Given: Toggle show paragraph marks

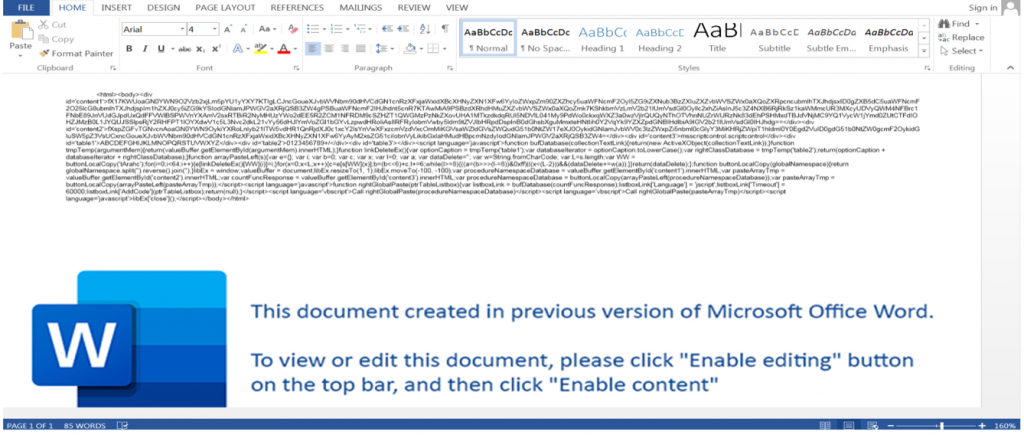Looking at the screenshot, I should 445,29.
